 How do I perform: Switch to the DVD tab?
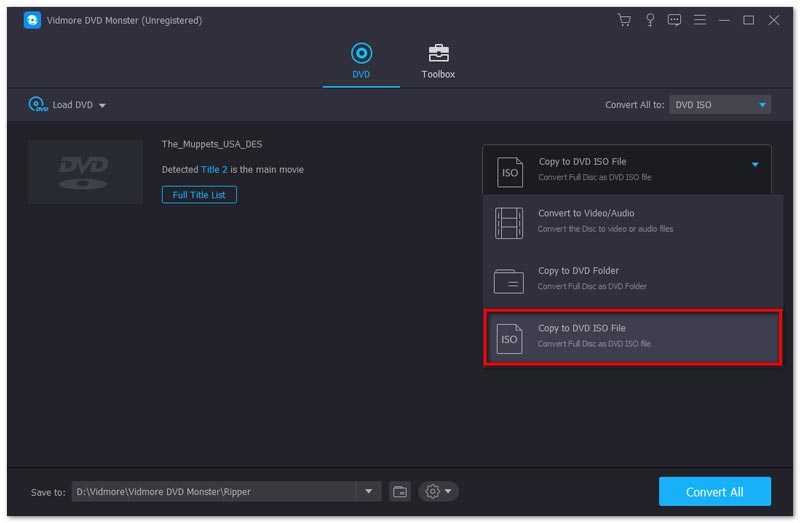(x=361, y=61)
